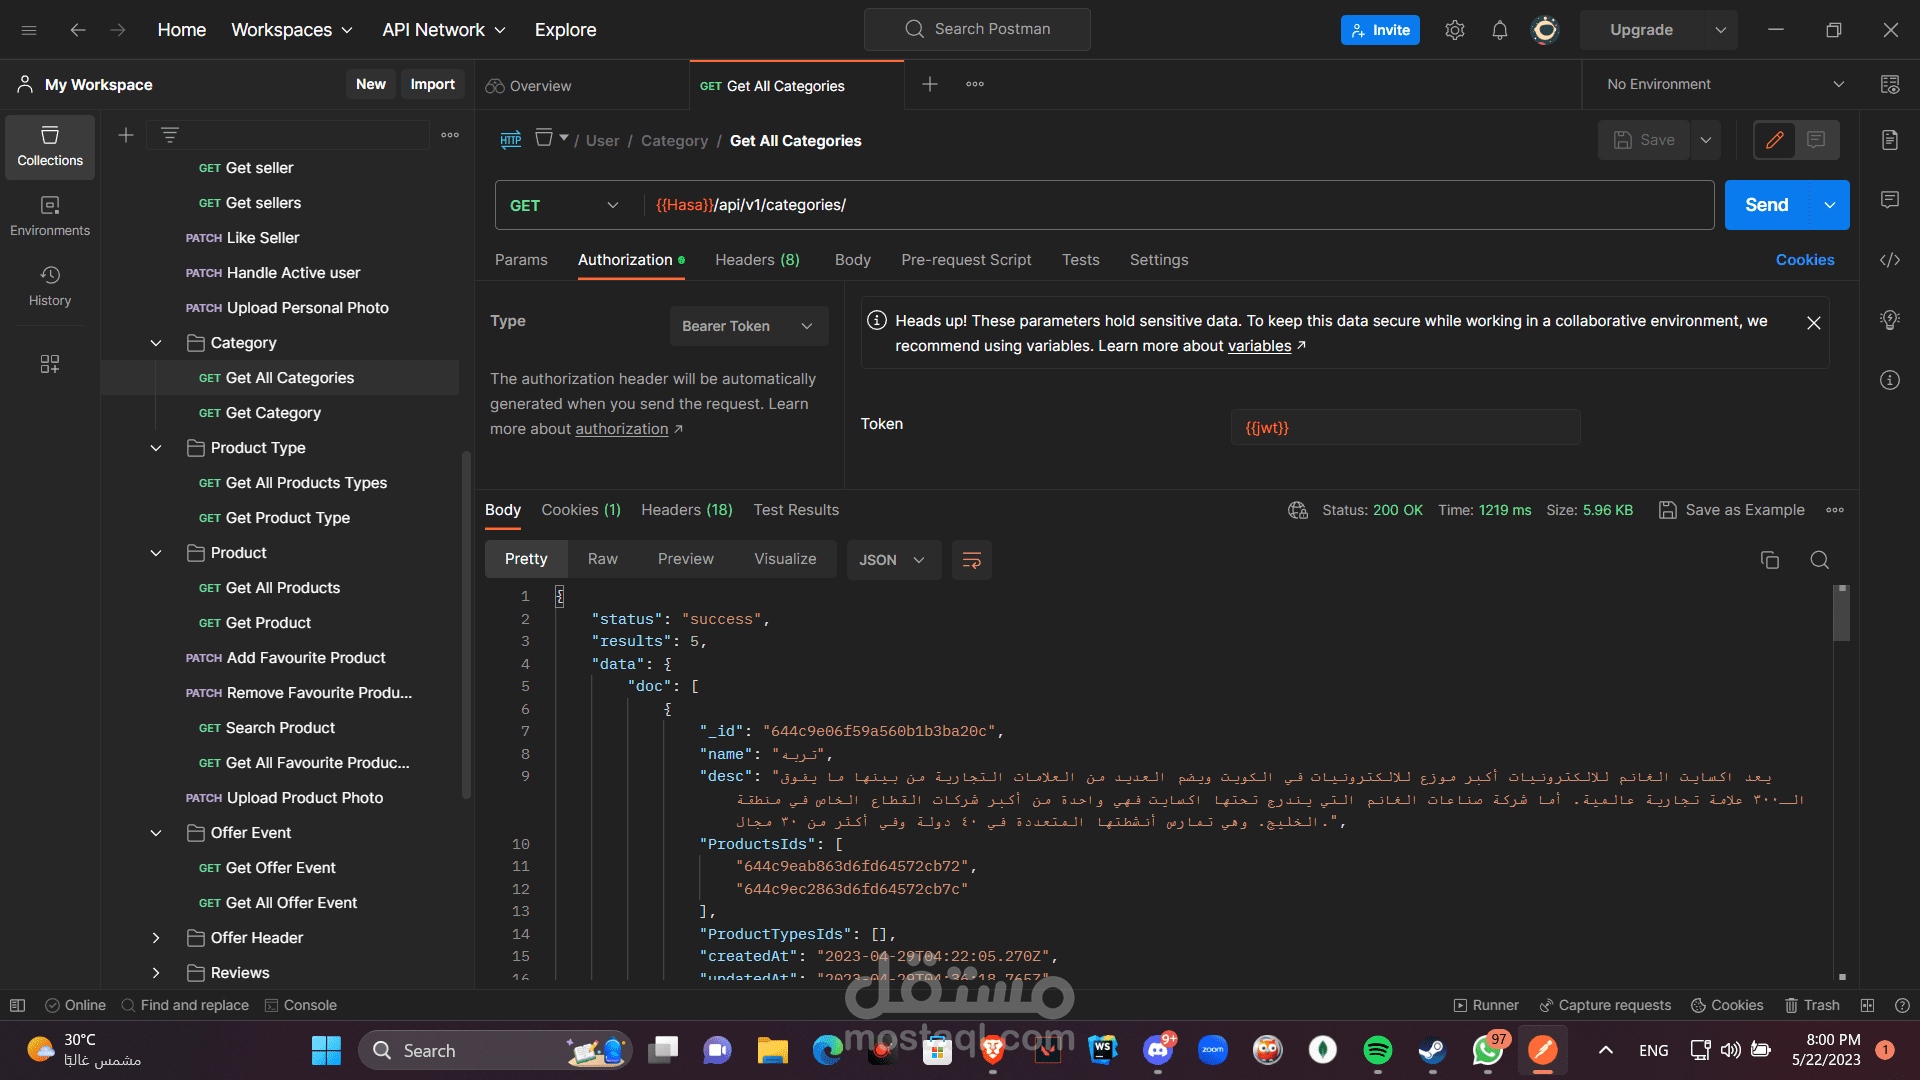Click the request URL field
Image resolution: width=1920 pixels, height=1080 pixels.
coord(1178,205)
